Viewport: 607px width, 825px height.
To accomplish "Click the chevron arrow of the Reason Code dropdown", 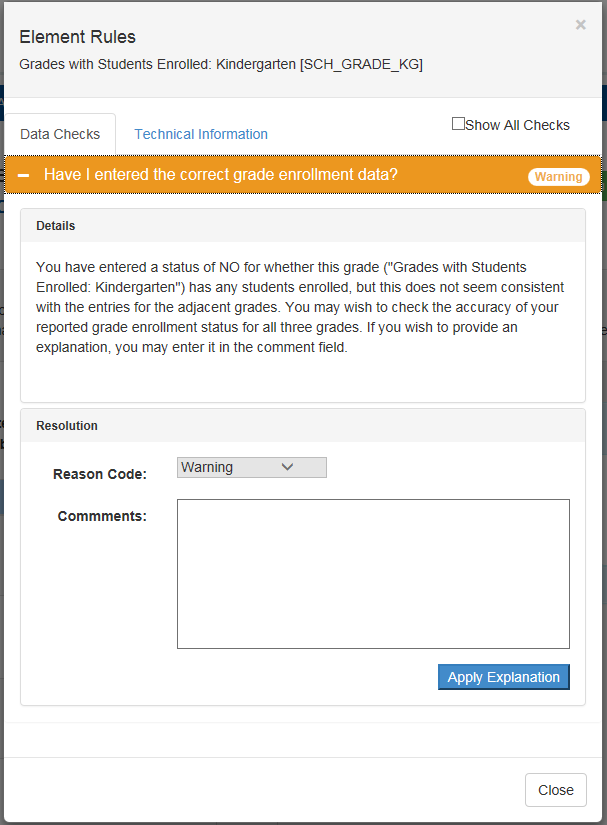I will (x=287, y=467).
